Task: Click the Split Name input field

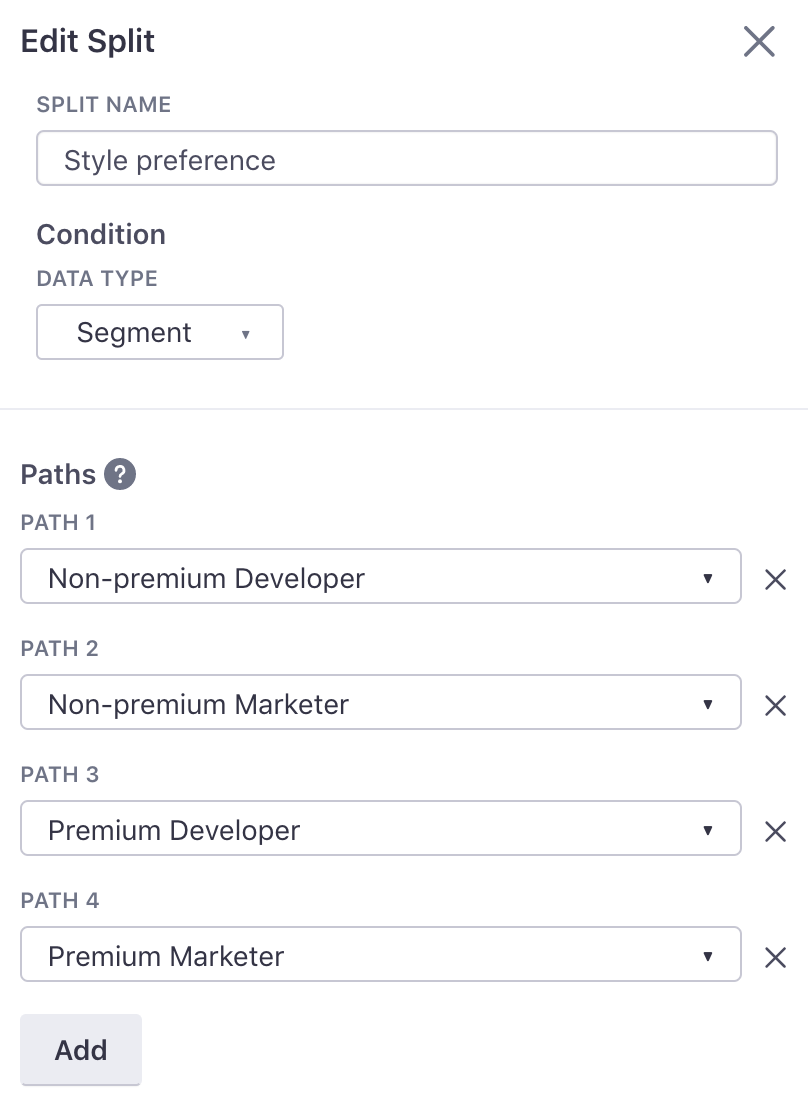Action: (406, 158)
